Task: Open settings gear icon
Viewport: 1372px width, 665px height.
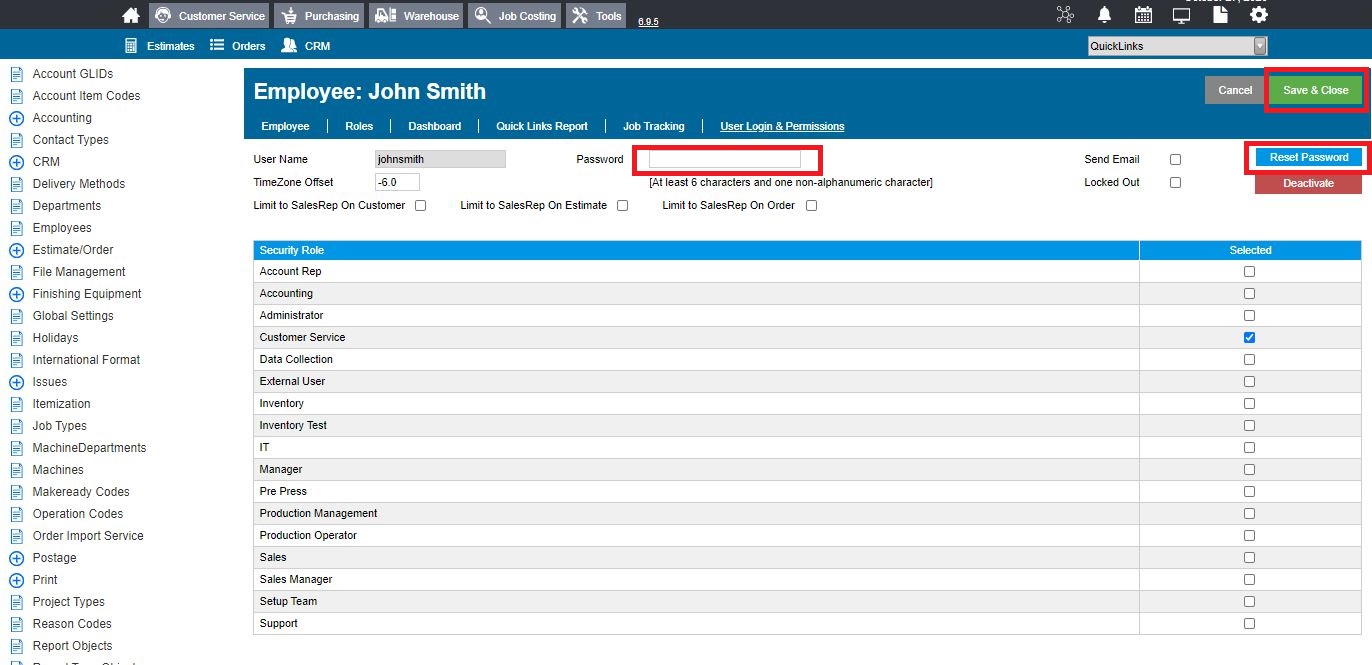Action: [1259, 15]
